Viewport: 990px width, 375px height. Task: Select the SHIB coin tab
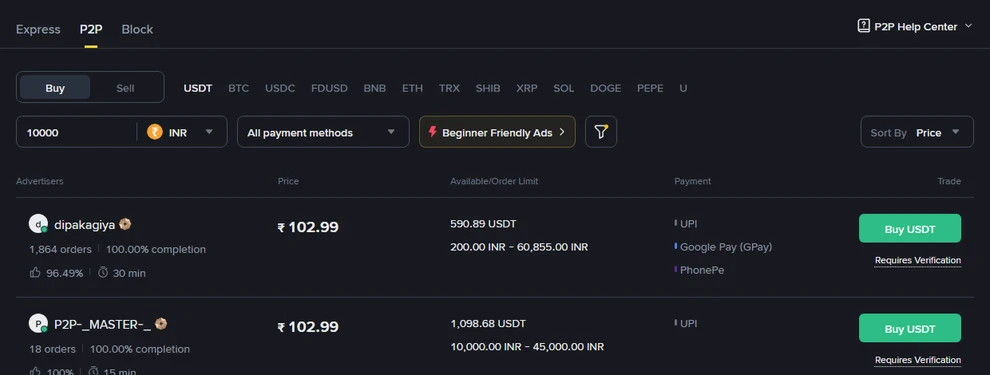point(488,88)
